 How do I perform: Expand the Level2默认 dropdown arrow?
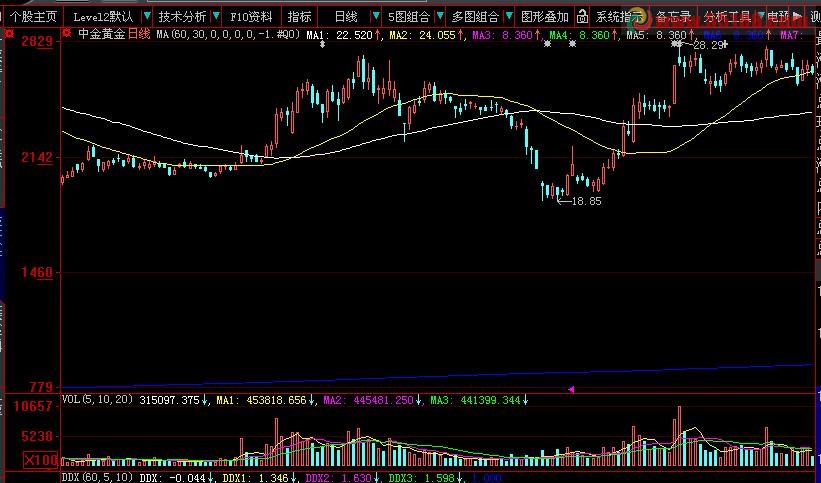click(x=147, y=17)
